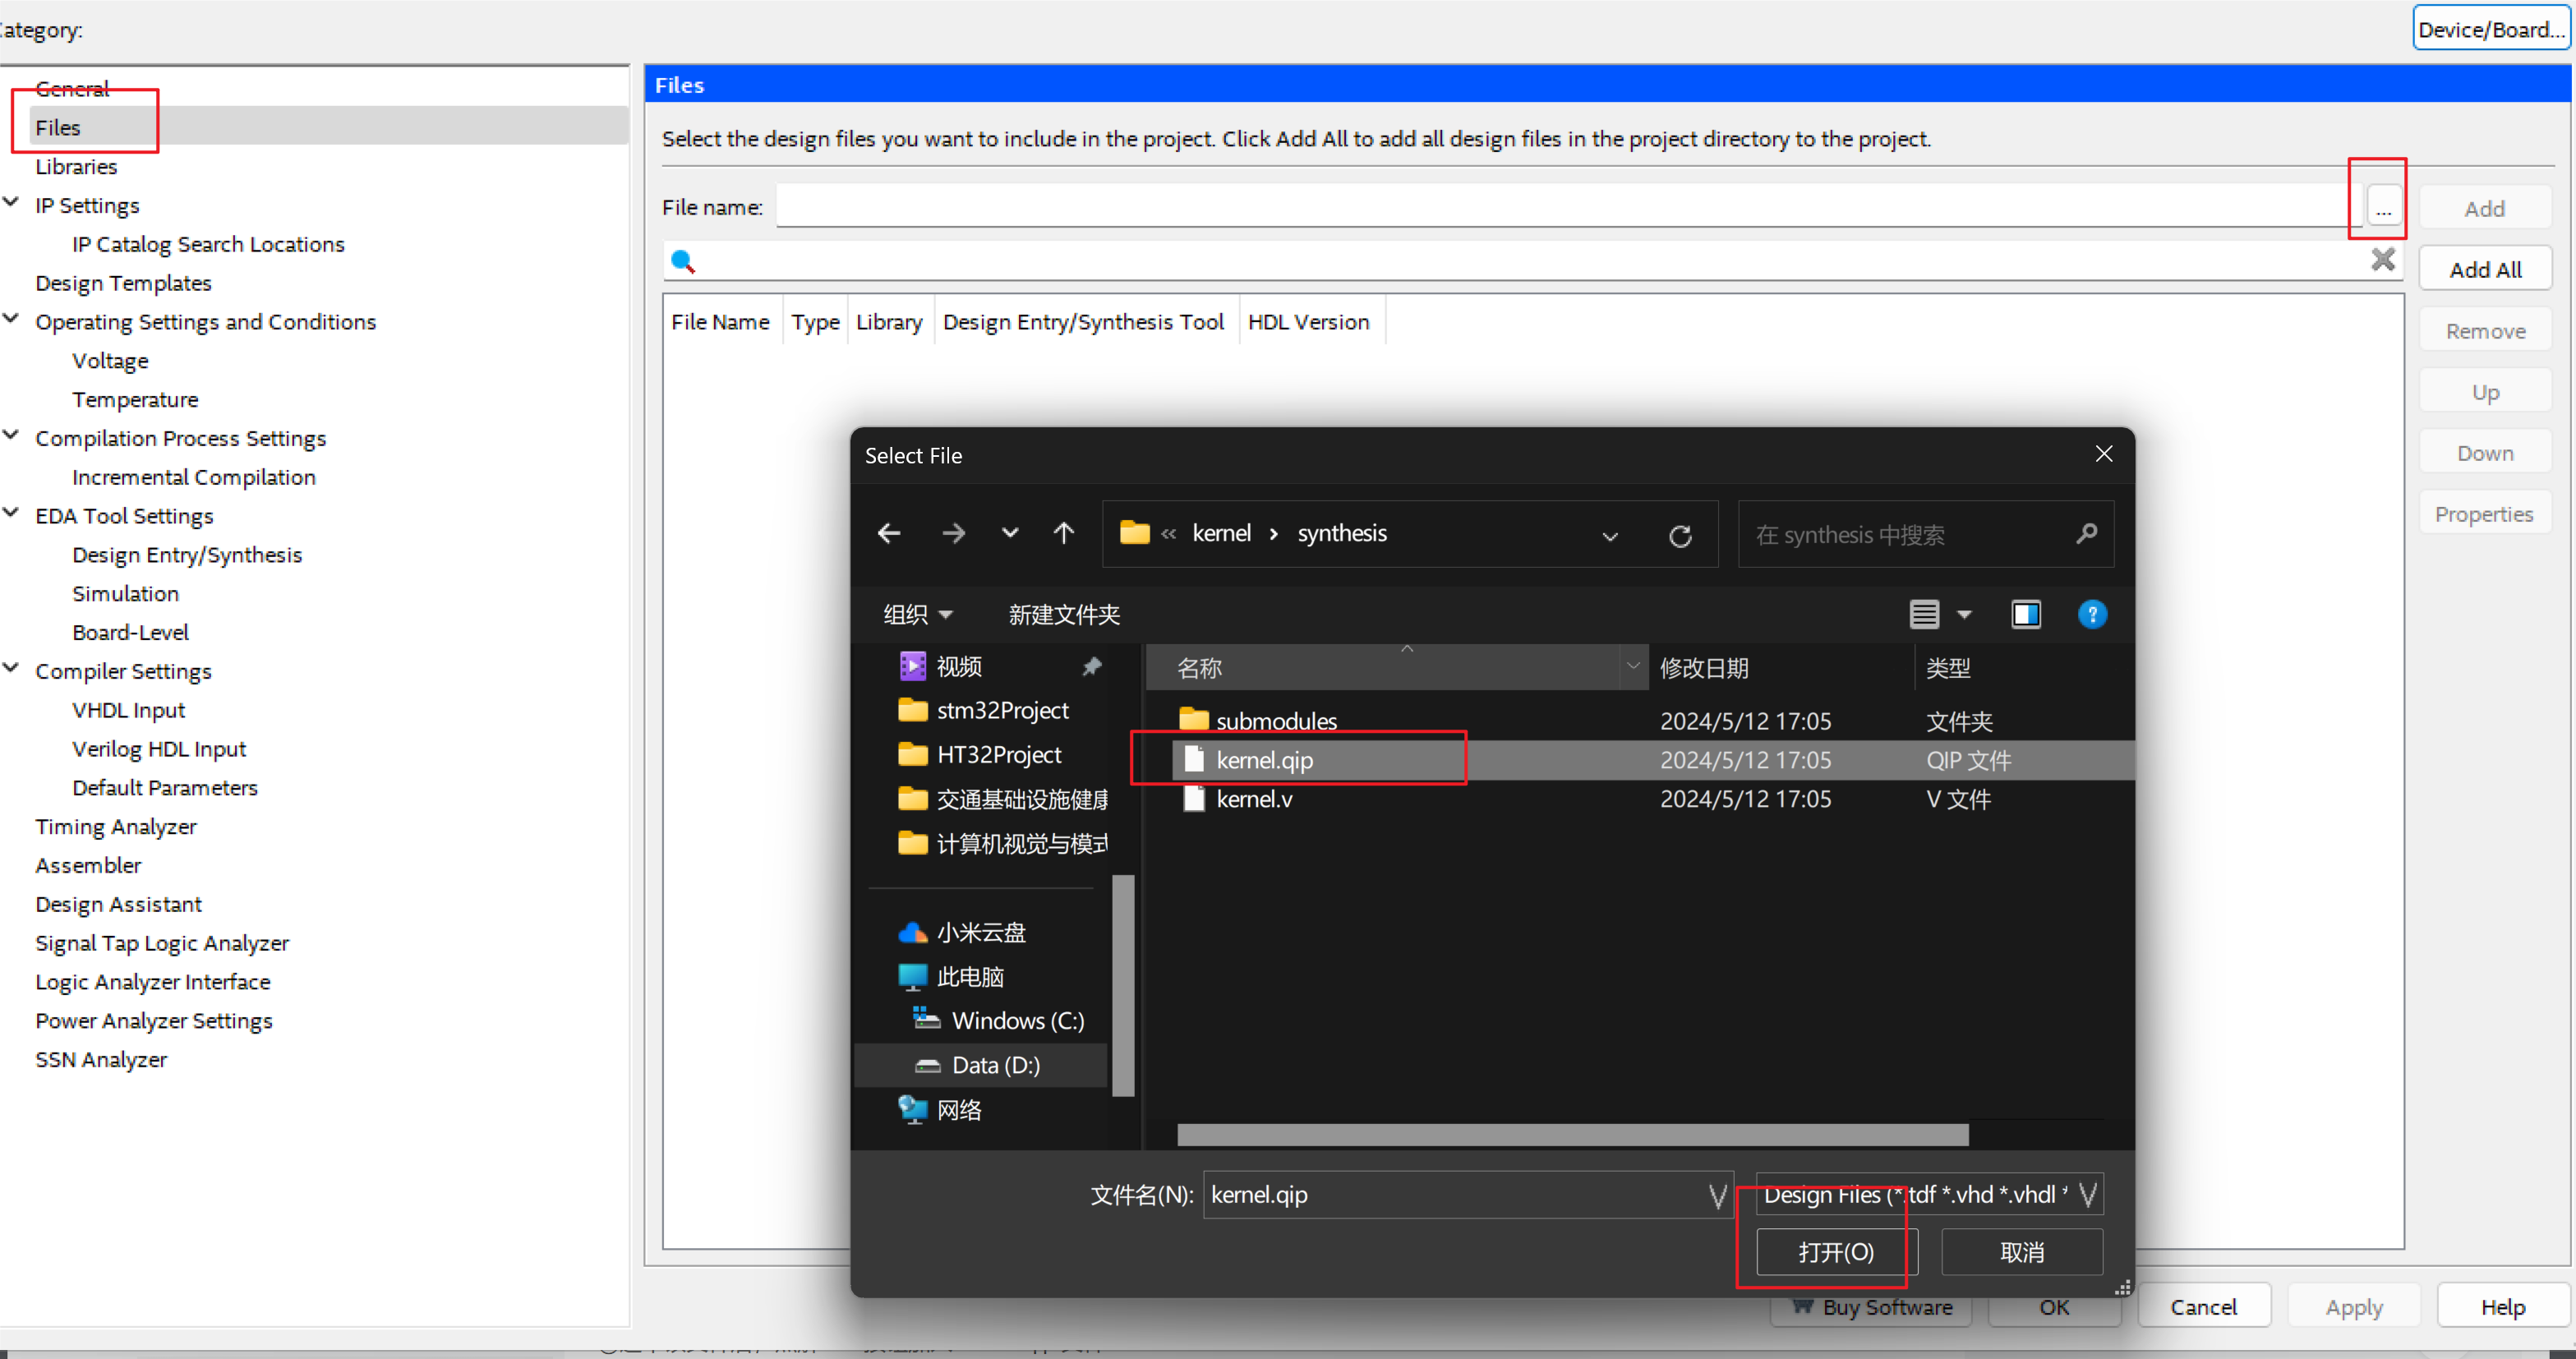The image size is (2576, 1359).
Task: Click the Design Entry/Synthesis Tool column header
Action: coord(1083,322)
